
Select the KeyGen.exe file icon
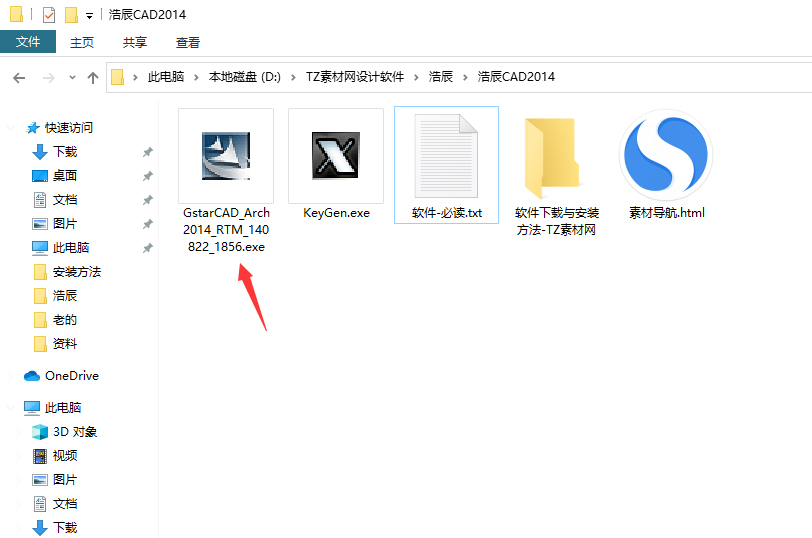(336, 155)
